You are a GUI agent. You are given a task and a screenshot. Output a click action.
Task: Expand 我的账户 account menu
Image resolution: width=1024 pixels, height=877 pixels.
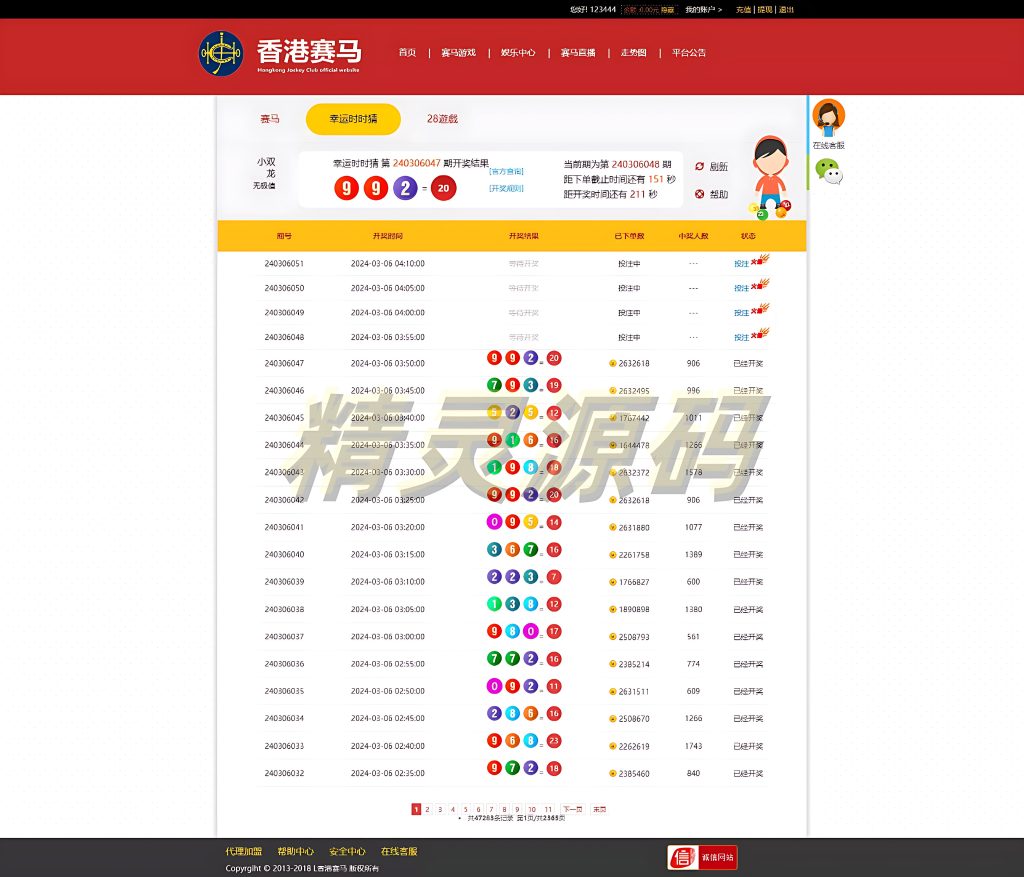pyautogui.click(x=703, y=10)
